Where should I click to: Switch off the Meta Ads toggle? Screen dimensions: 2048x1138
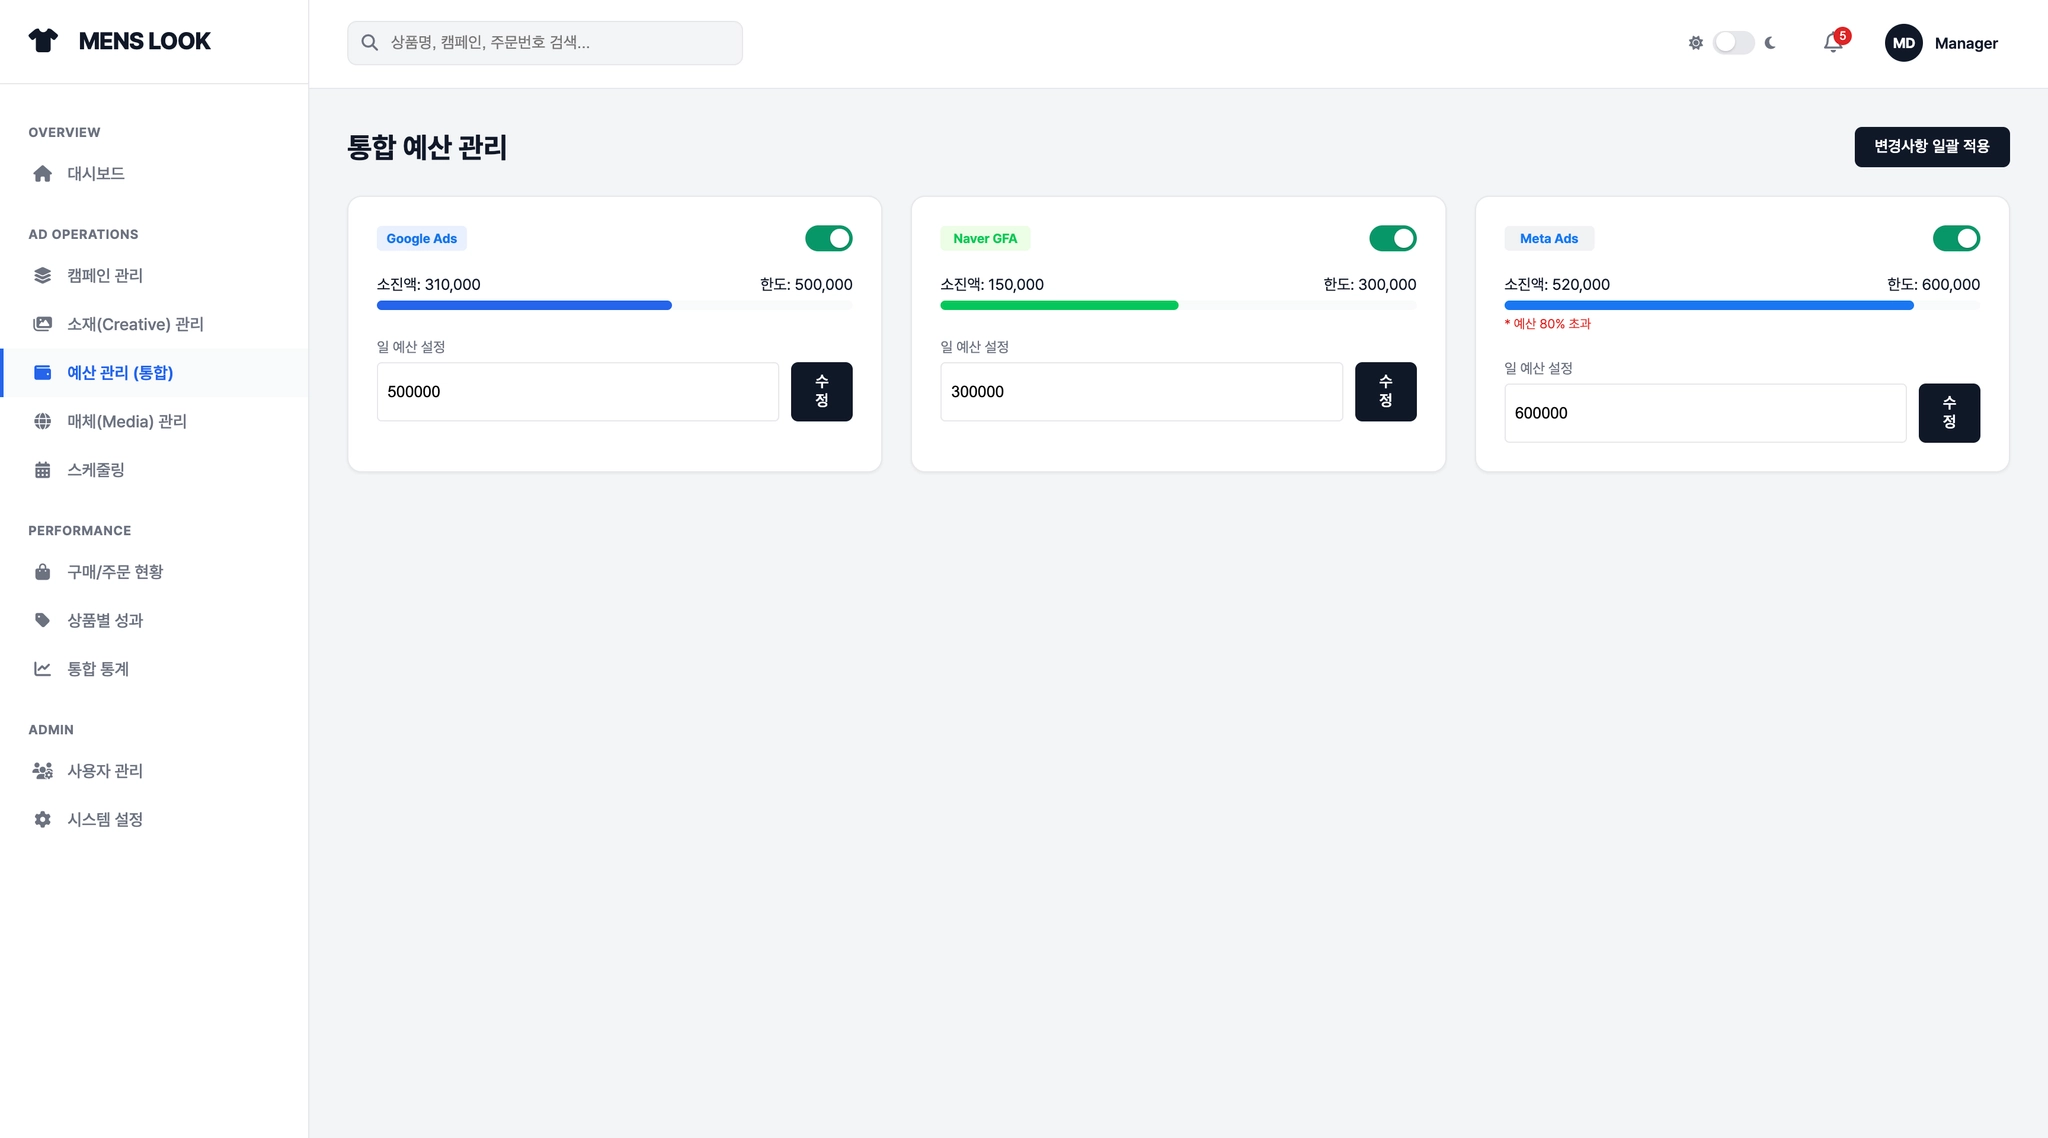(1956, 238)
